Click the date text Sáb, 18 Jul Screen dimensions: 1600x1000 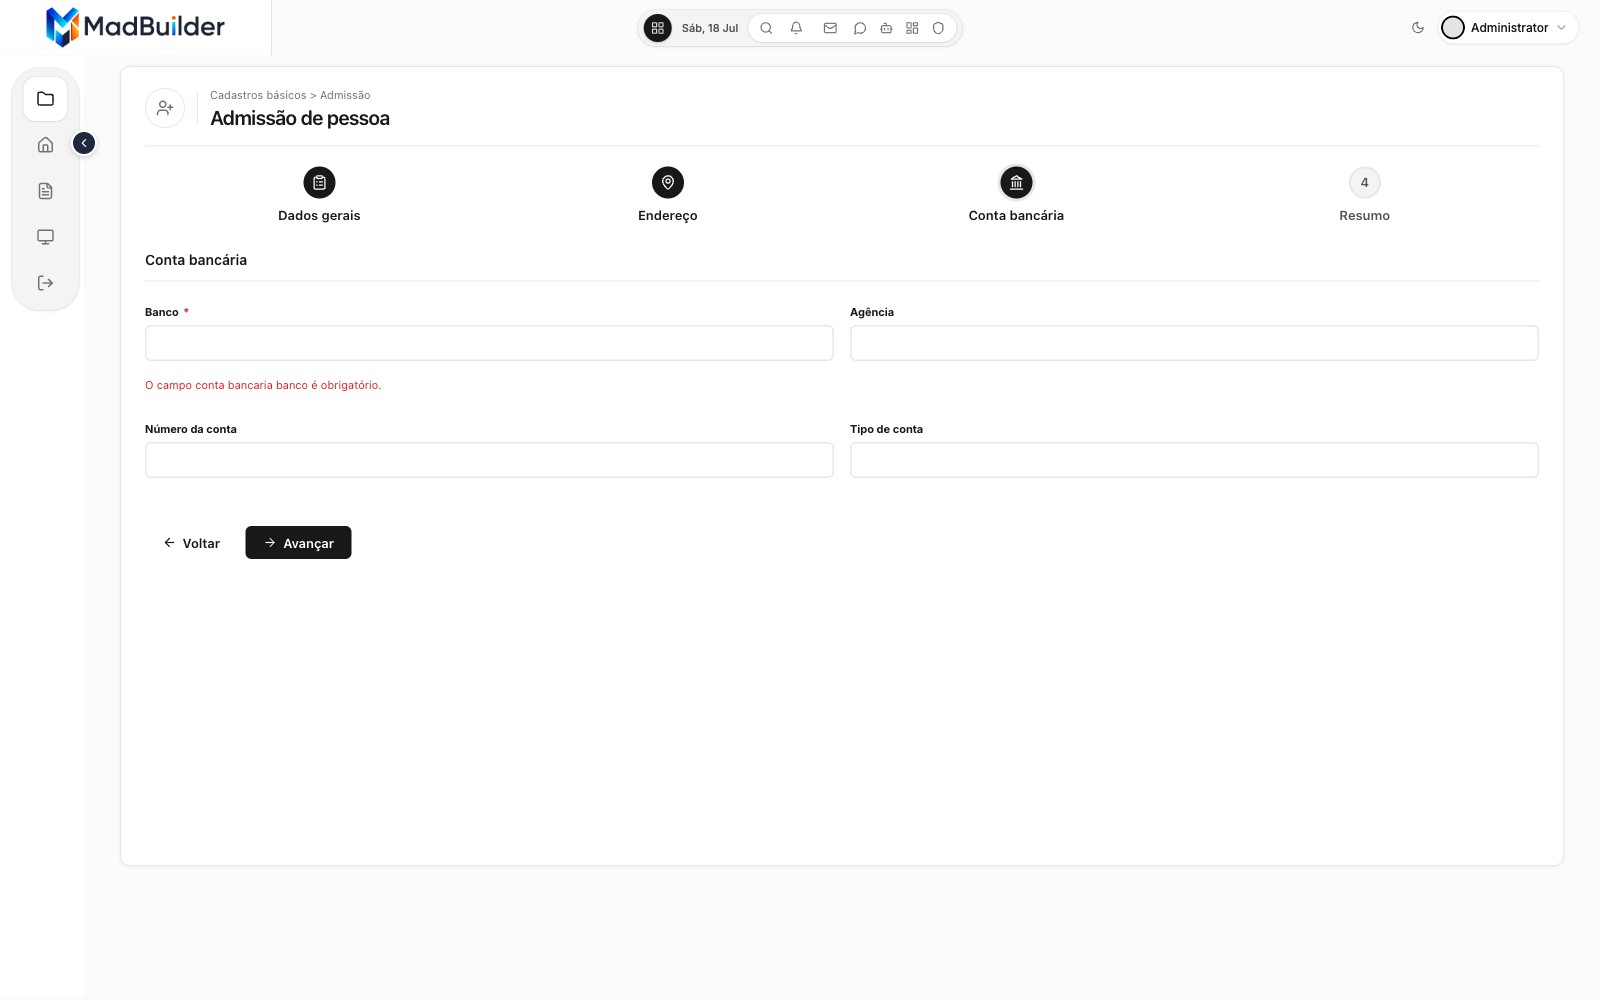710,28
